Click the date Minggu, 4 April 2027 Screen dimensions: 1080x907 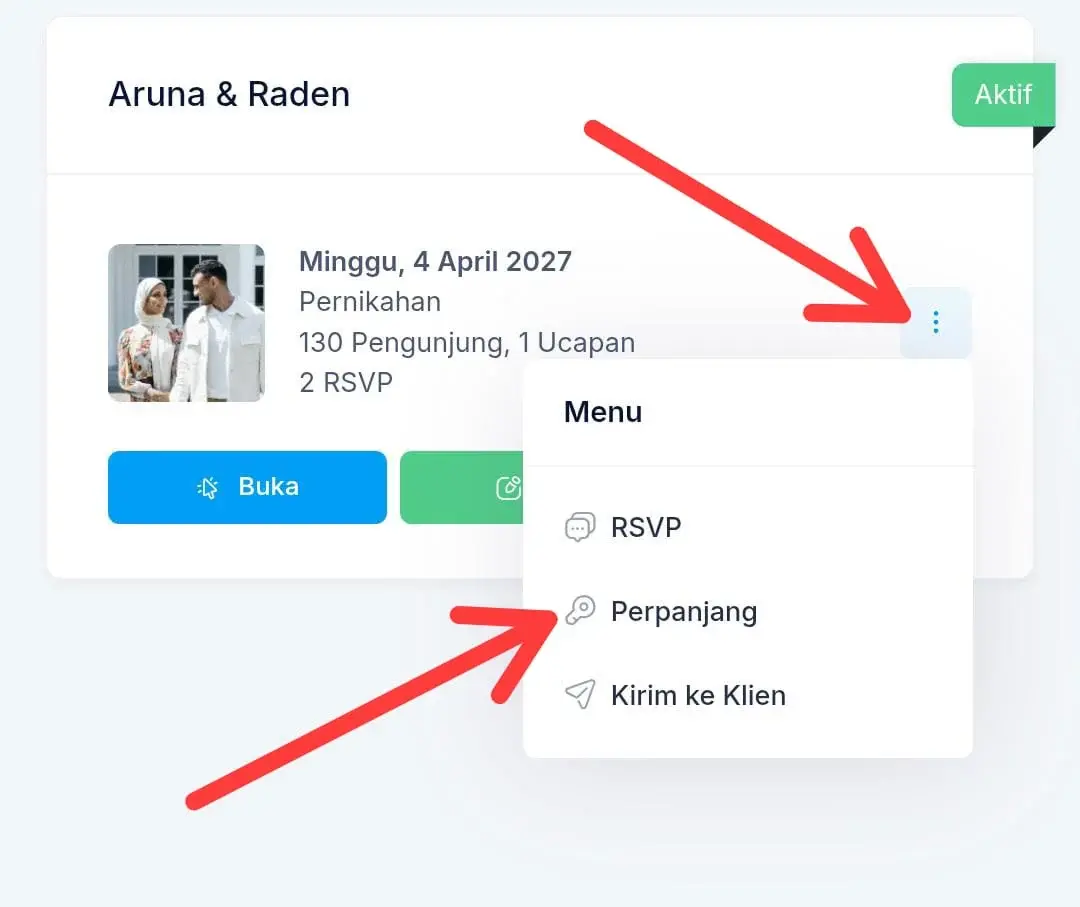coord(435,262)
